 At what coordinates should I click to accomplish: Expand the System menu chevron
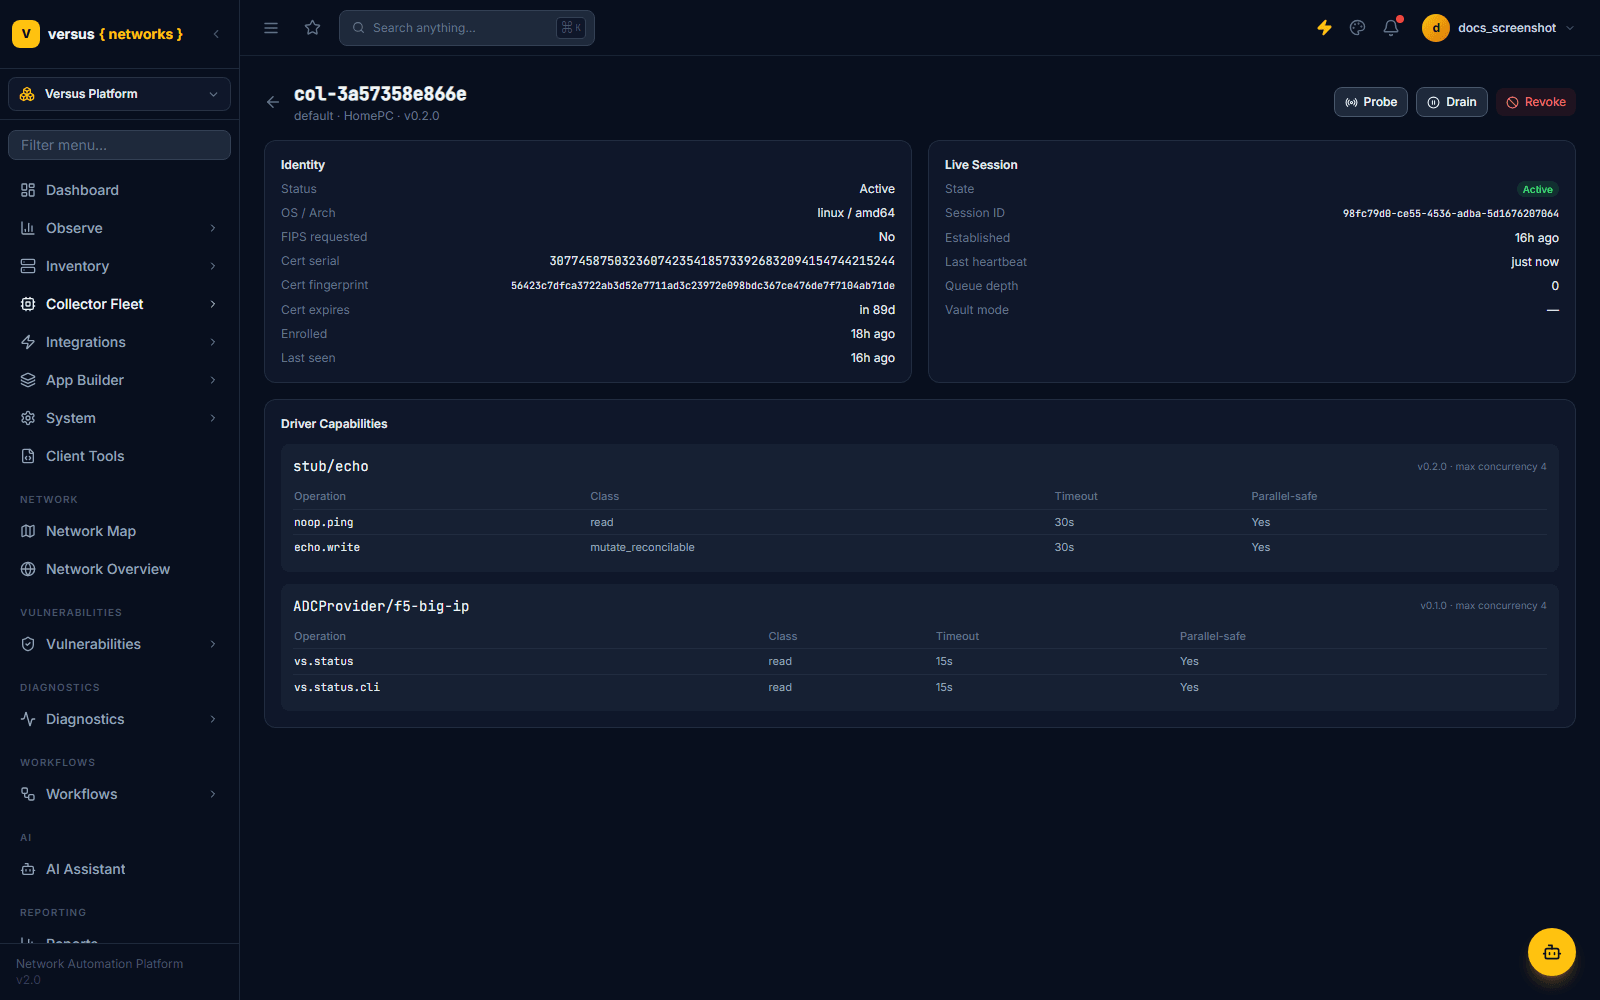point(213,418)
